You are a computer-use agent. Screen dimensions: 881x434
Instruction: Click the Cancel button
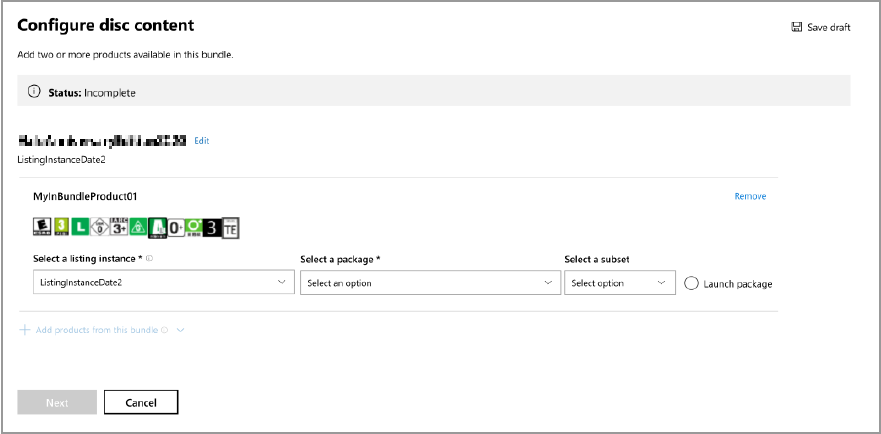[x=141, y=402]
